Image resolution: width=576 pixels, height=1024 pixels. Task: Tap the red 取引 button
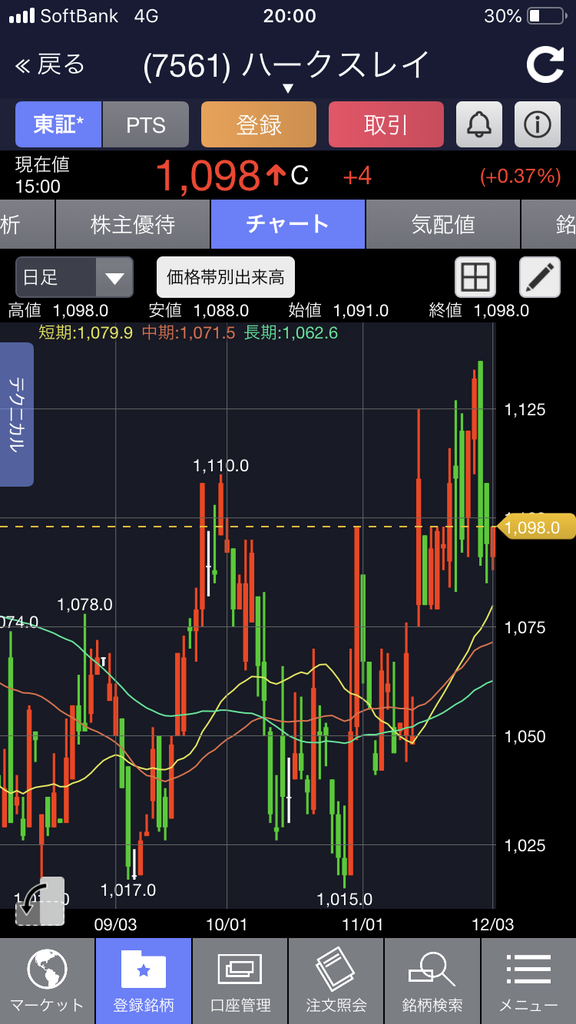[386, 125]
